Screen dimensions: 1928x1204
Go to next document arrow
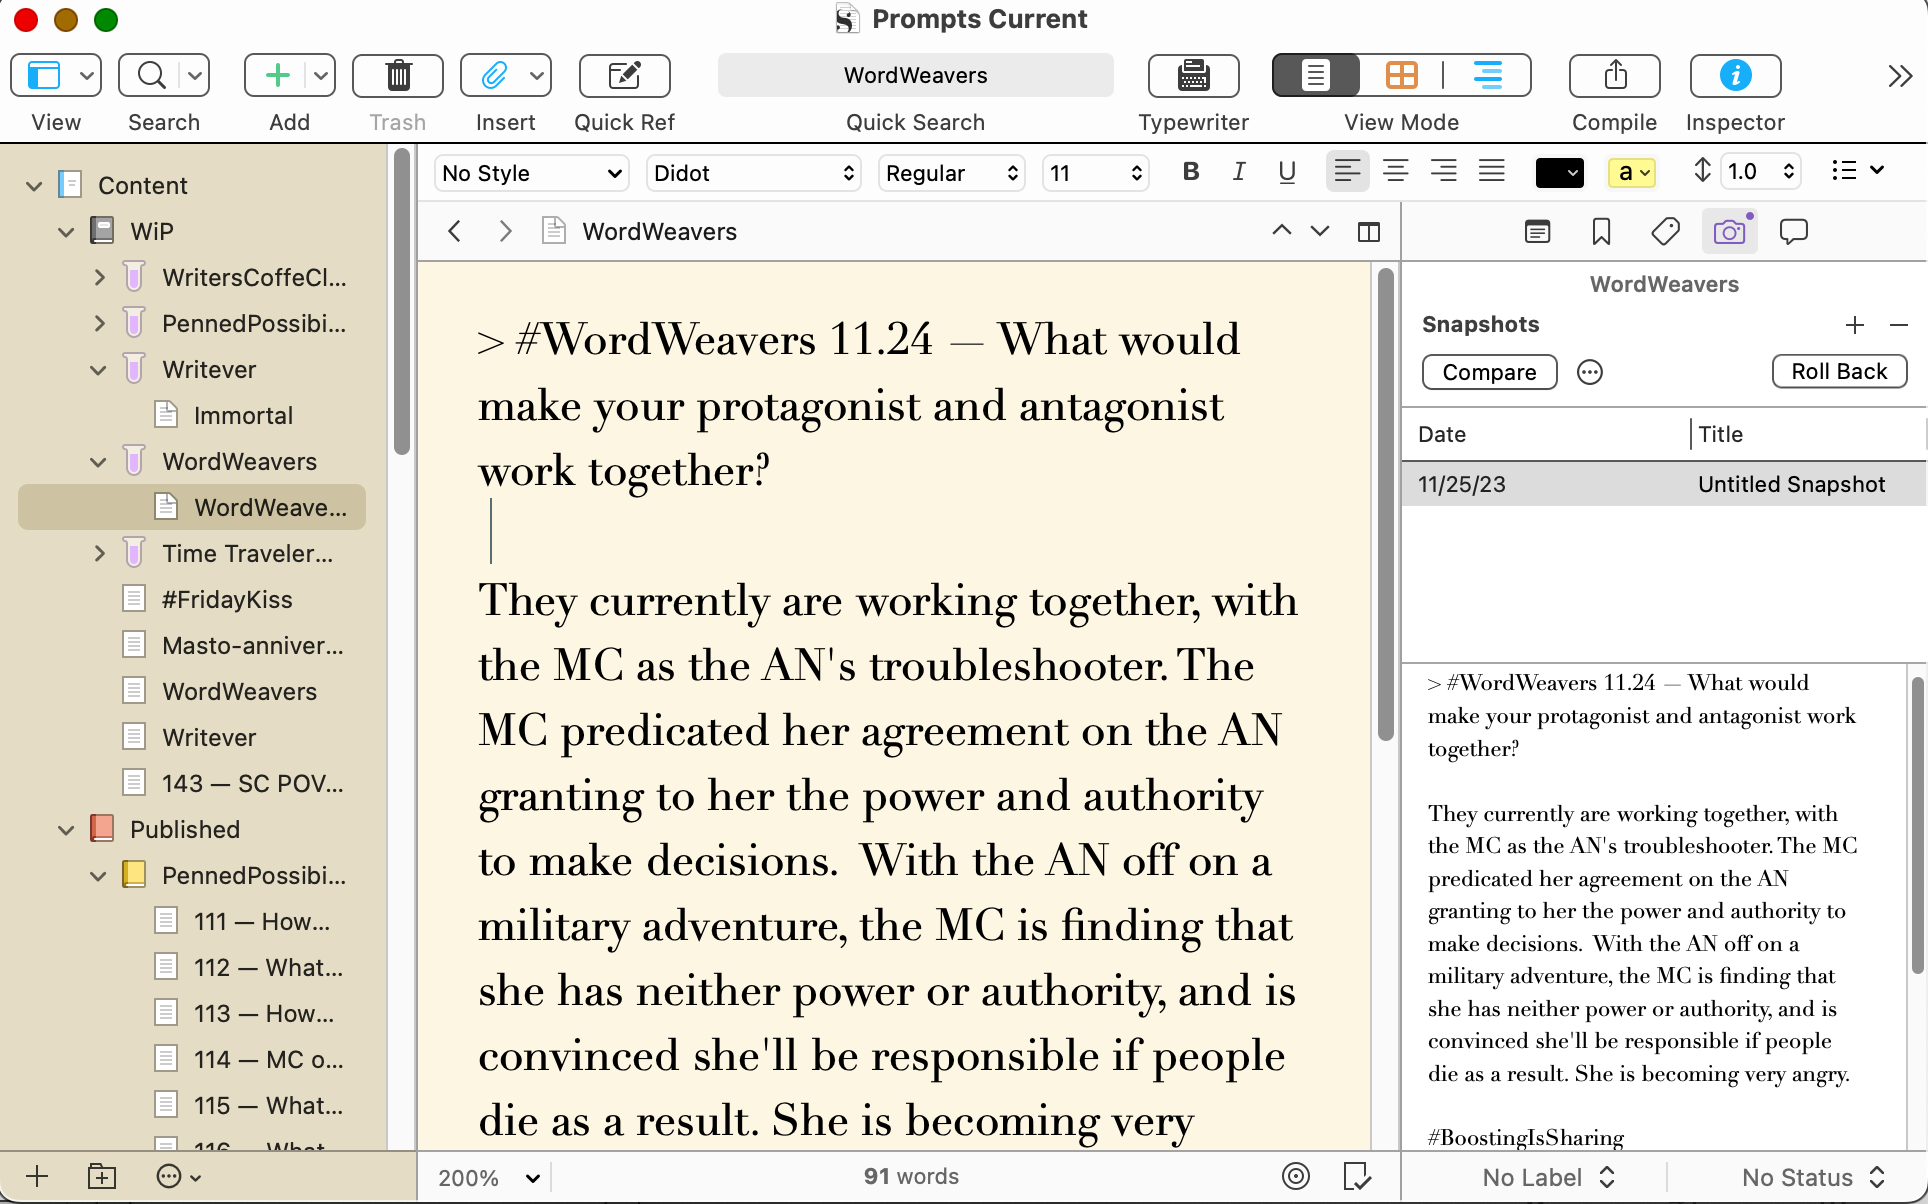coord(1320,231)
